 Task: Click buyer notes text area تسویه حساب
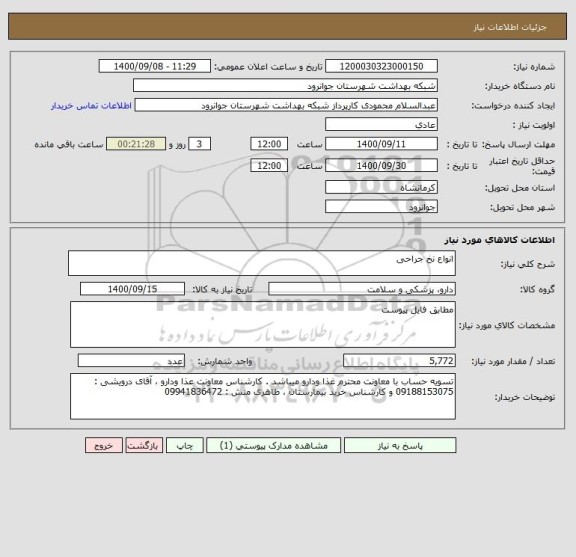[263, 396]
